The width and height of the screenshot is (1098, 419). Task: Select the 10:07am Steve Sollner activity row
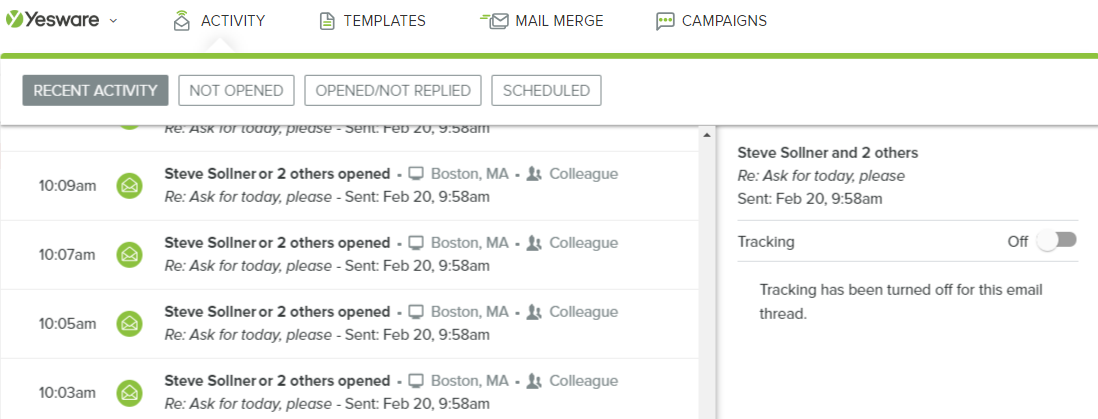400,254
